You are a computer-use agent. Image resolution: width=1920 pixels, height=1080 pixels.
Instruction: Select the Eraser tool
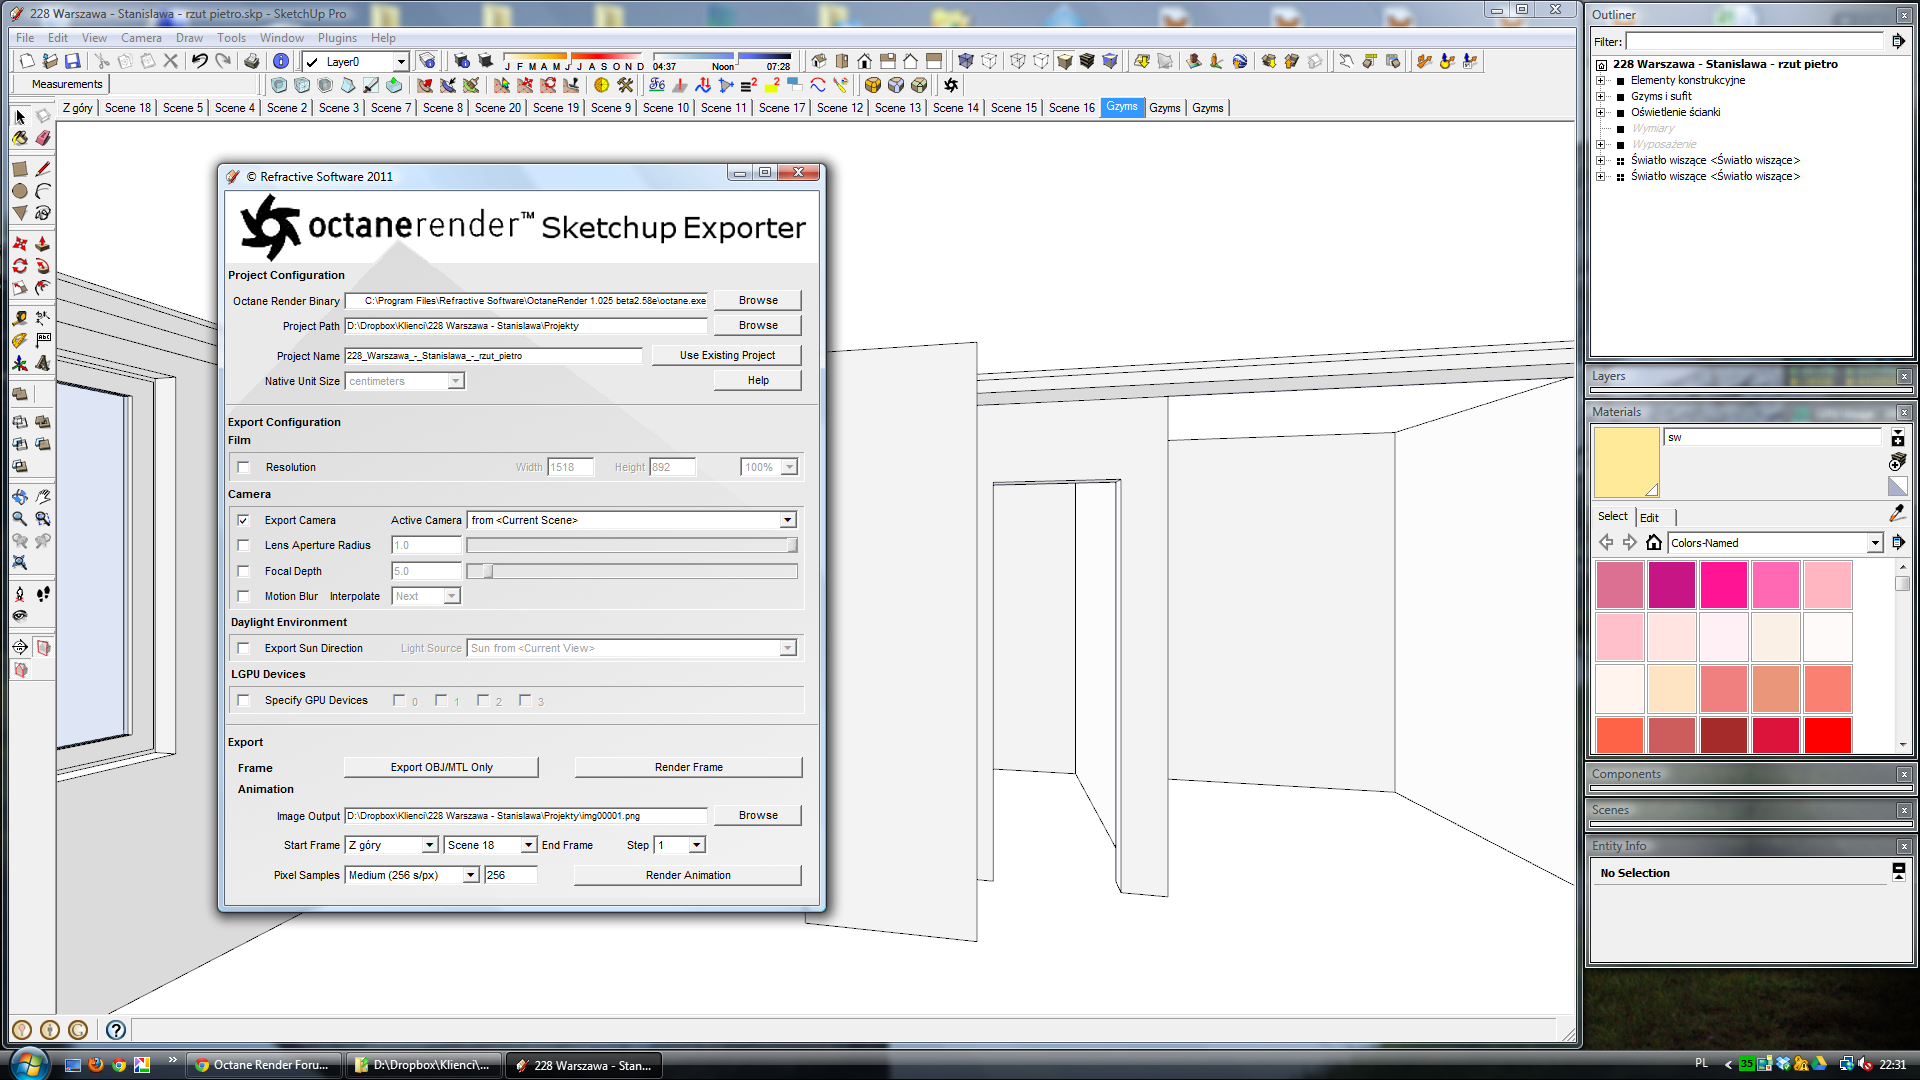click(43, 138)
